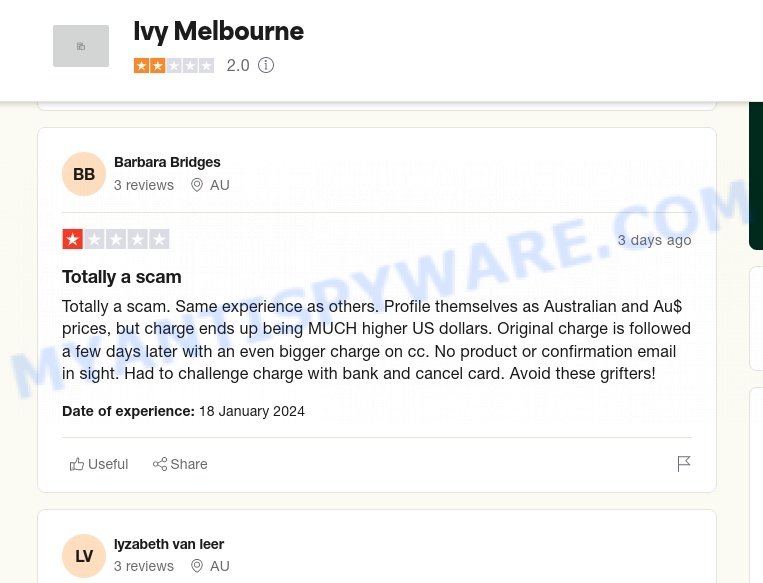Flag Barbara Bridges' review
The height and width of the screenshot is (583, 763).
[x=684, y=464]
